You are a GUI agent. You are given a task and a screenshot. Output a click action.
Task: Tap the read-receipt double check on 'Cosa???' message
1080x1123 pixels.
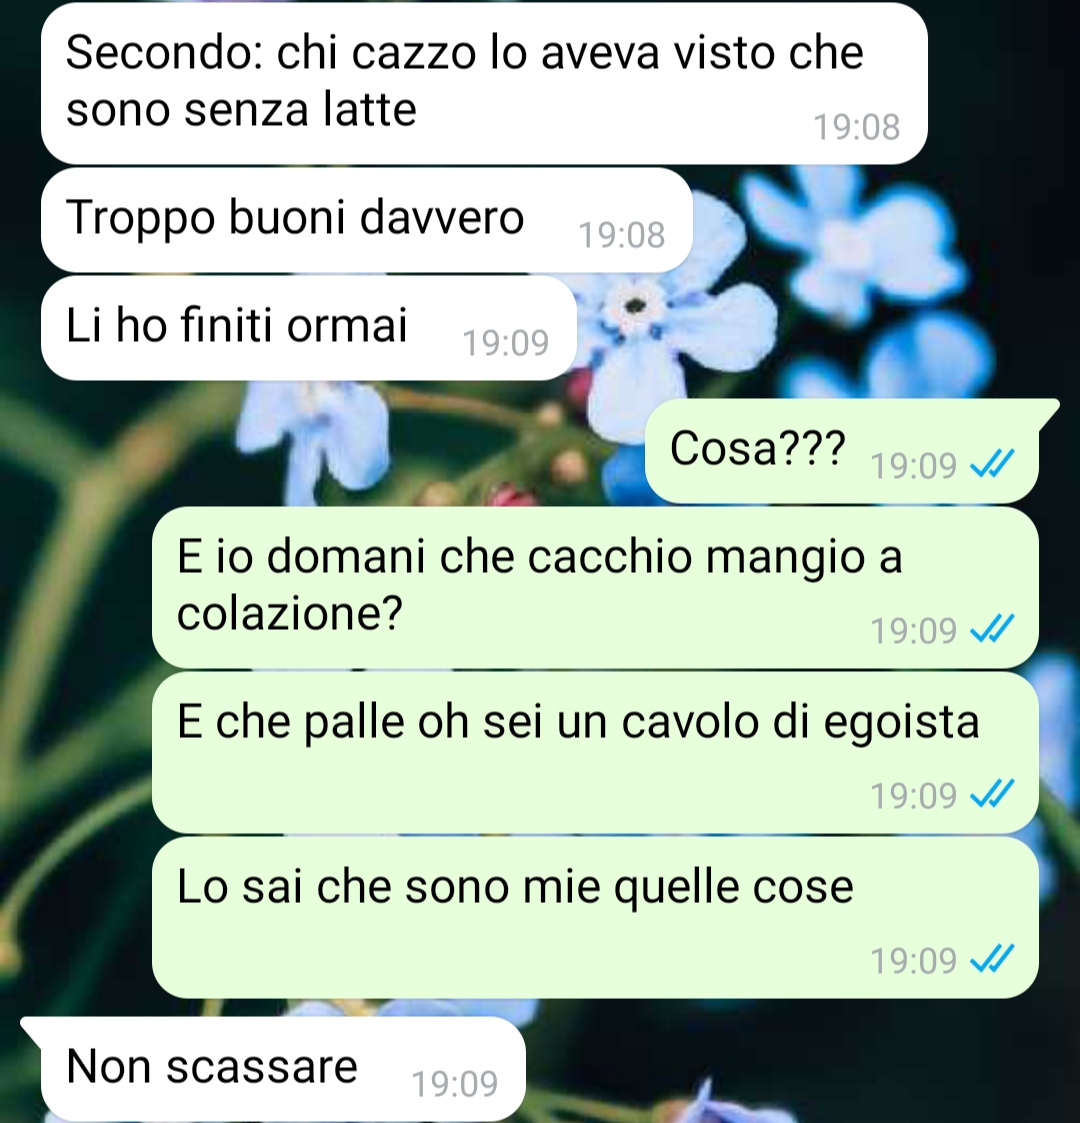992,463
